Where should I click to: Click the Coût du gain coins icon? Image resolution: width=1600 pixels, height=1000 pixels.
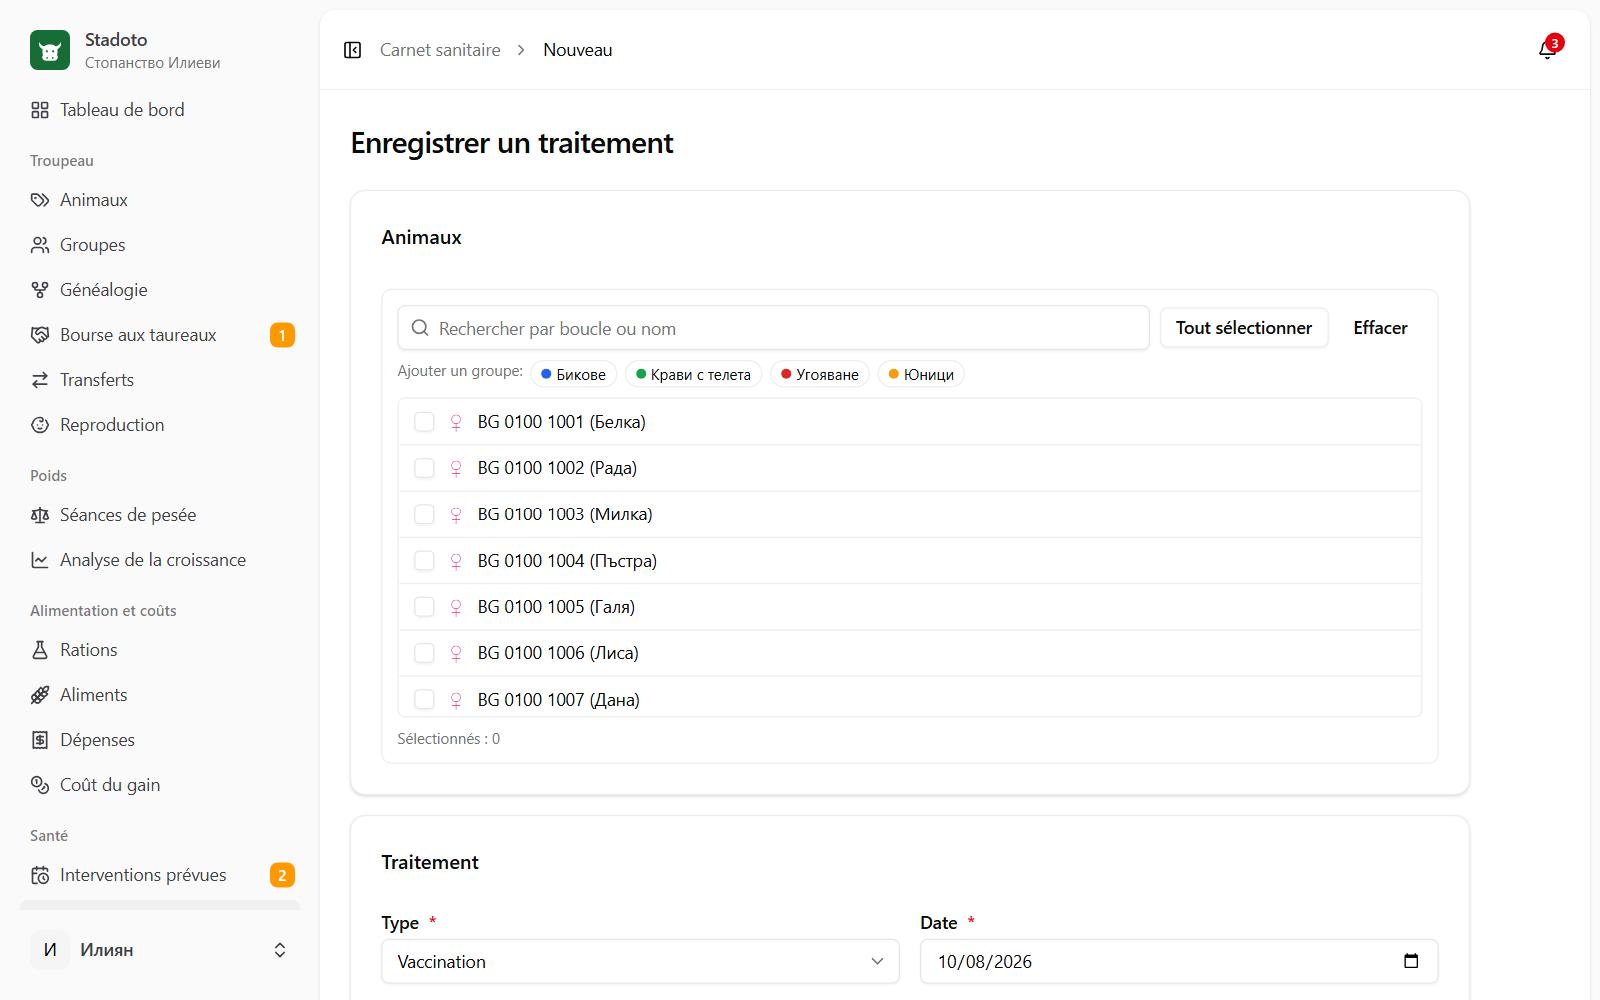[x=40, y=785]
